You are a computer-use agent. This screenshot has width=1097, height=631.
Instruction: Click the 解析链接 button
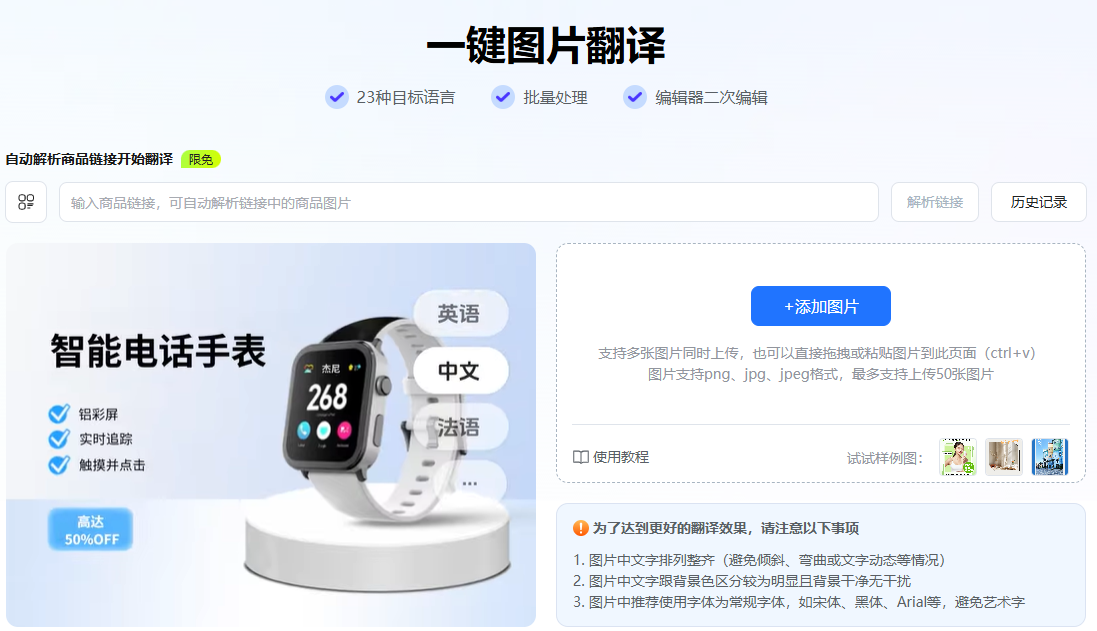[x=935, y=202]
